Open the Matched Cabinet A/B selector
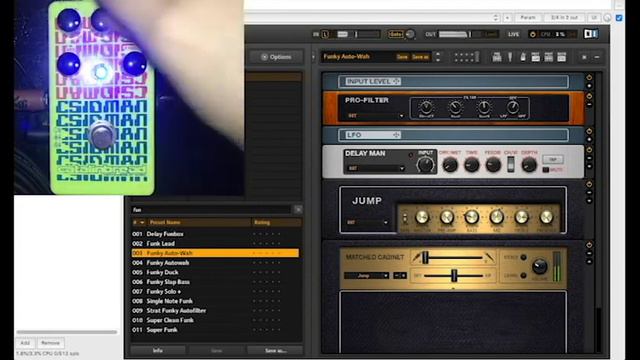The width and height of the screenshot is (640, 360). click(x=400, y=276)
